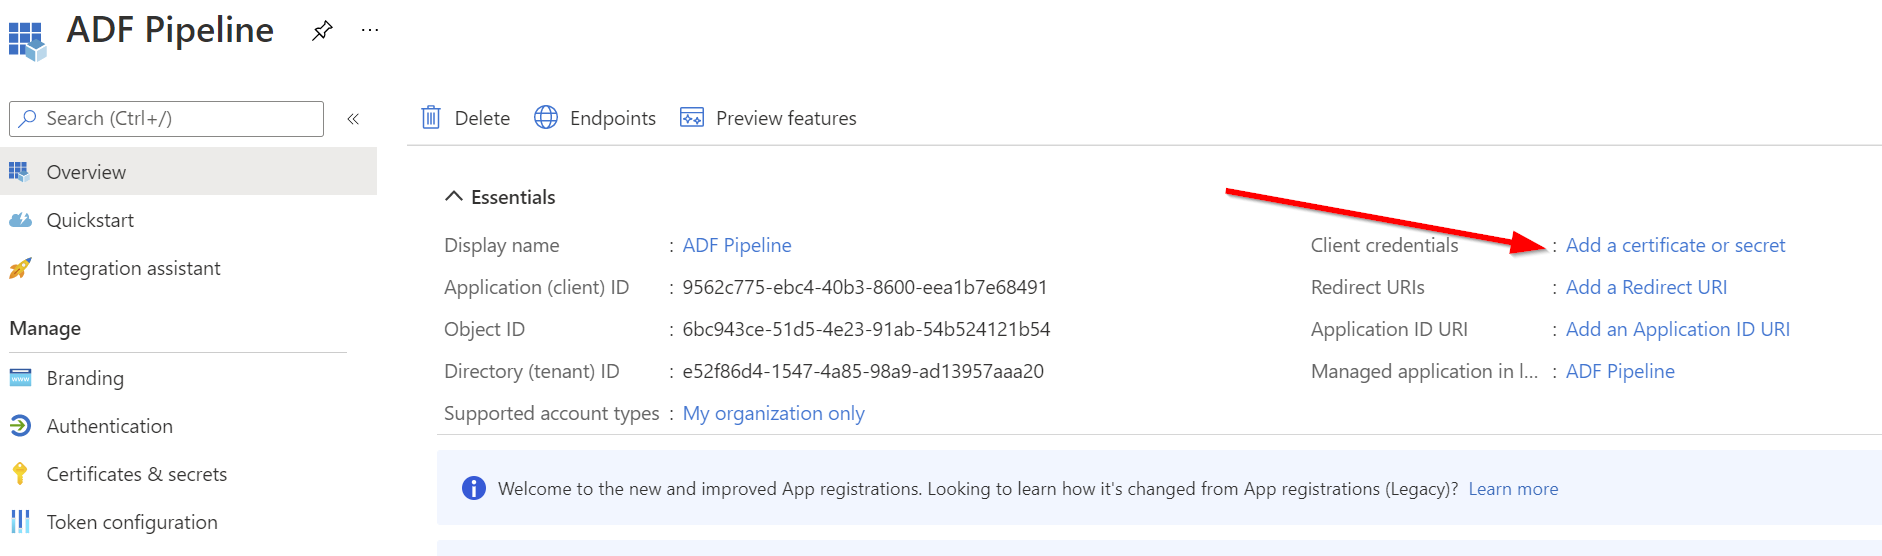Focus the Search (Ctrl+/) box
The image size is (1882, 556).
click(x=166, y=119)
